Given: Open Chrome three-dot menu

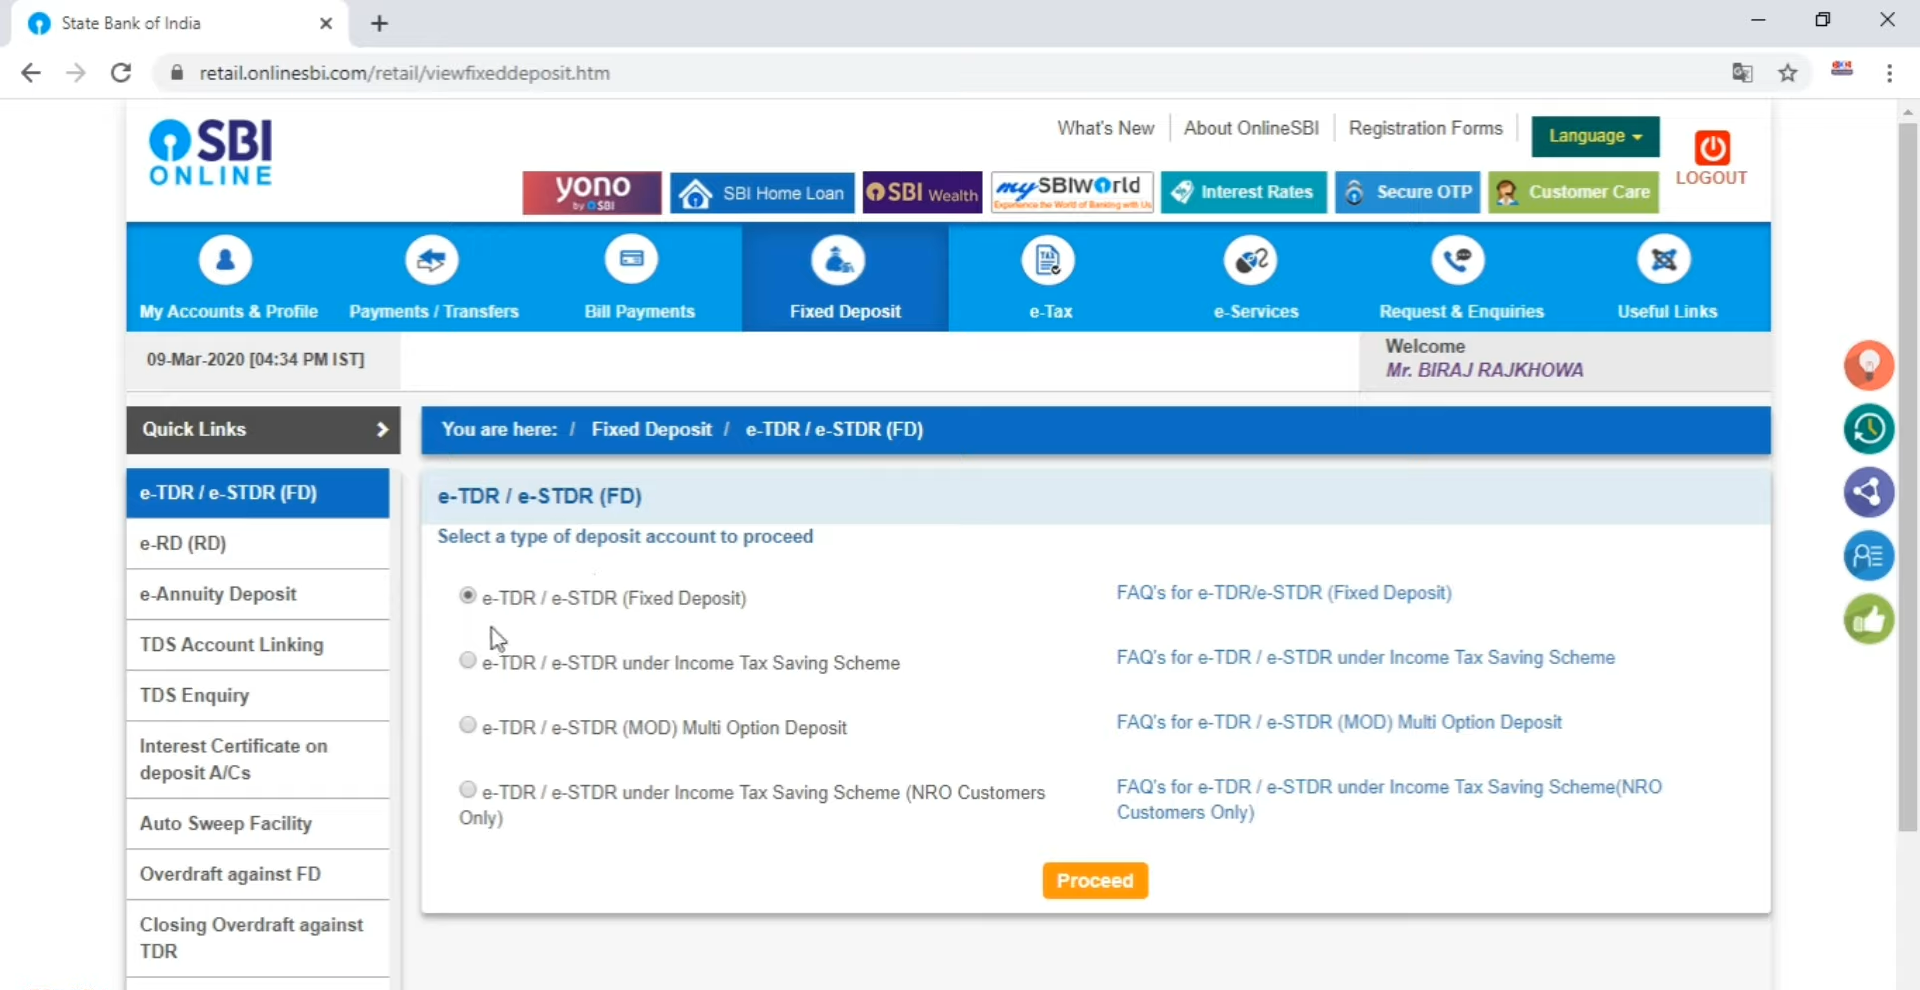Looking at the screenshot, I should 1889,73.
